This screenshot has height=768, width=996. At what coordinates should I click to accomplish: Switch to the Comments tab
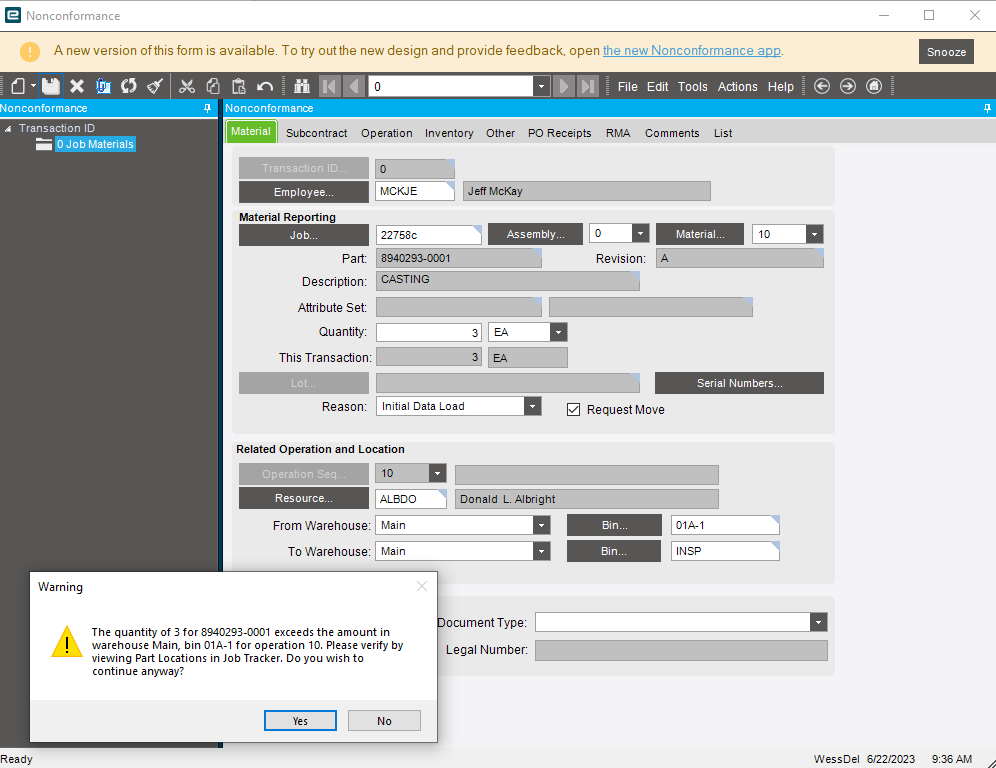pyautogui.click(x=672, y=133)
